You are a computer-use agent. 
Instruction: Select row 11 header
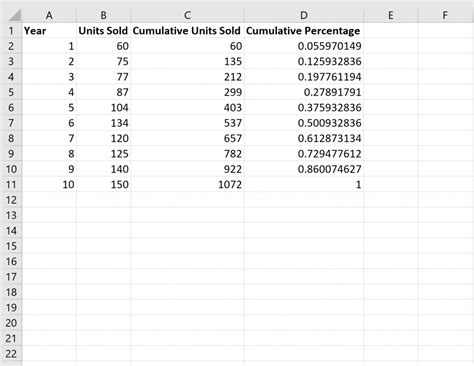[11, 184]
